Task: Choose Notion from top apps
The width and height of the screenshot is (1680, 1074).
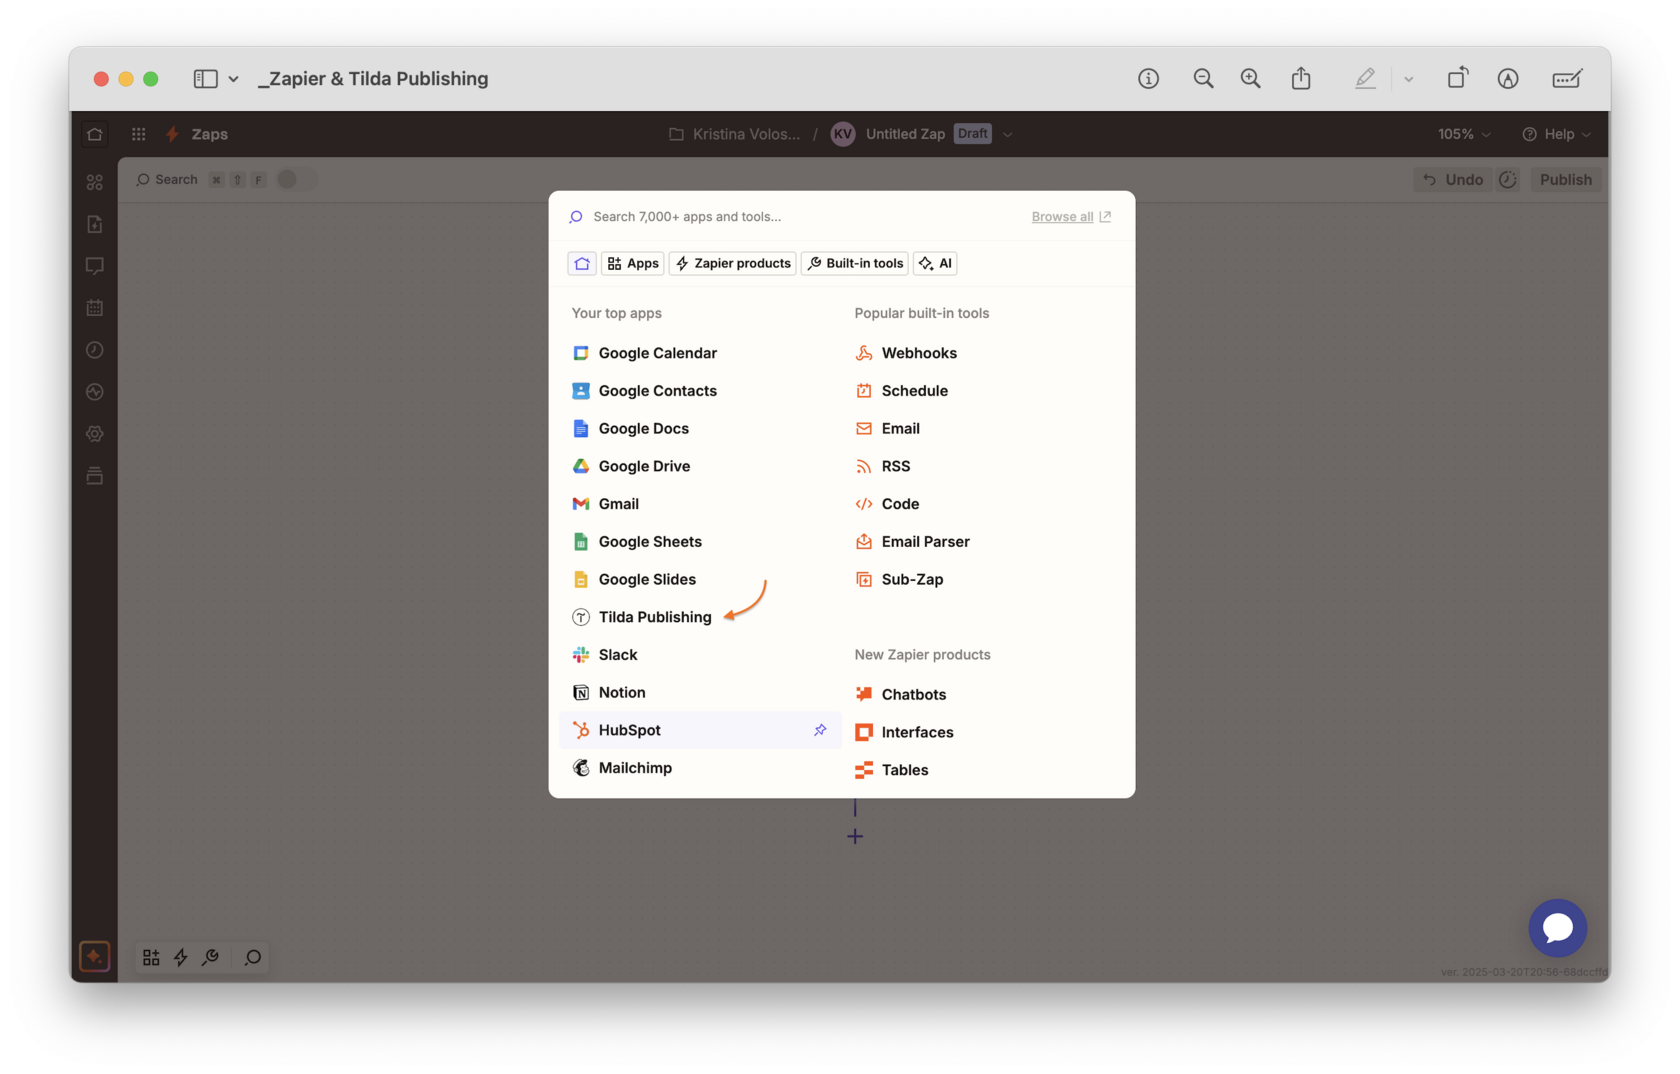Action: [x=700, y=693]
